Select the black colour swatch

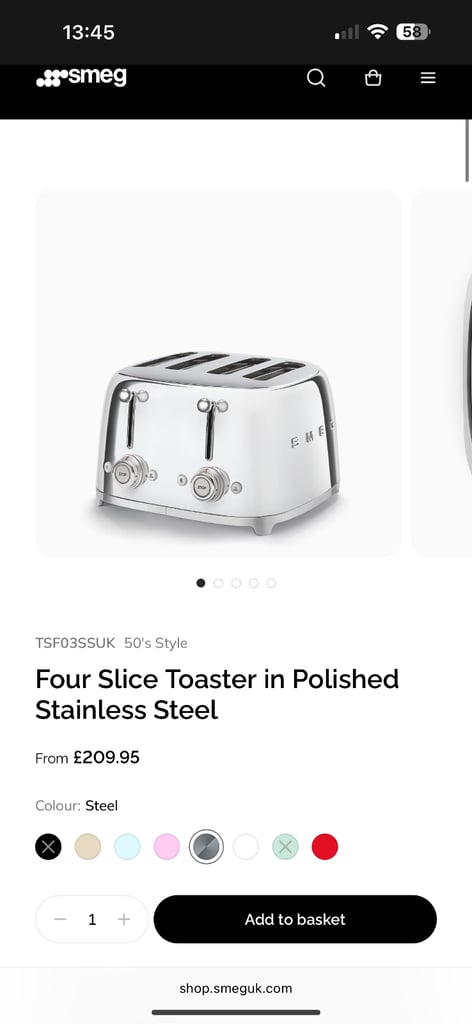48,847
